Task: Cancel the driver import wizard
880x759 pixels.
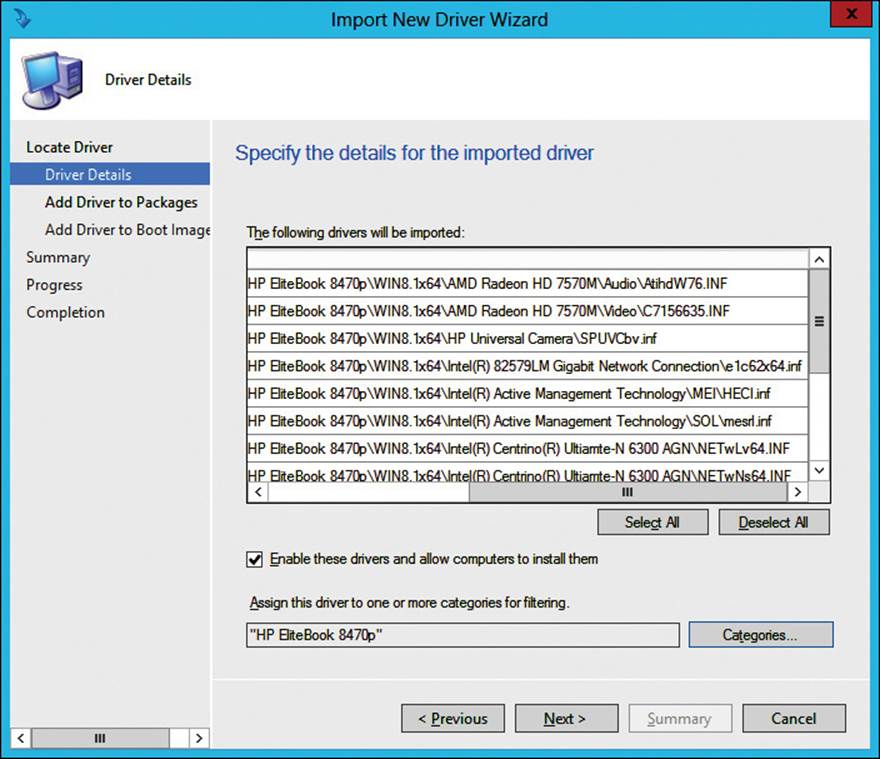Action: [x=794, y=718]
